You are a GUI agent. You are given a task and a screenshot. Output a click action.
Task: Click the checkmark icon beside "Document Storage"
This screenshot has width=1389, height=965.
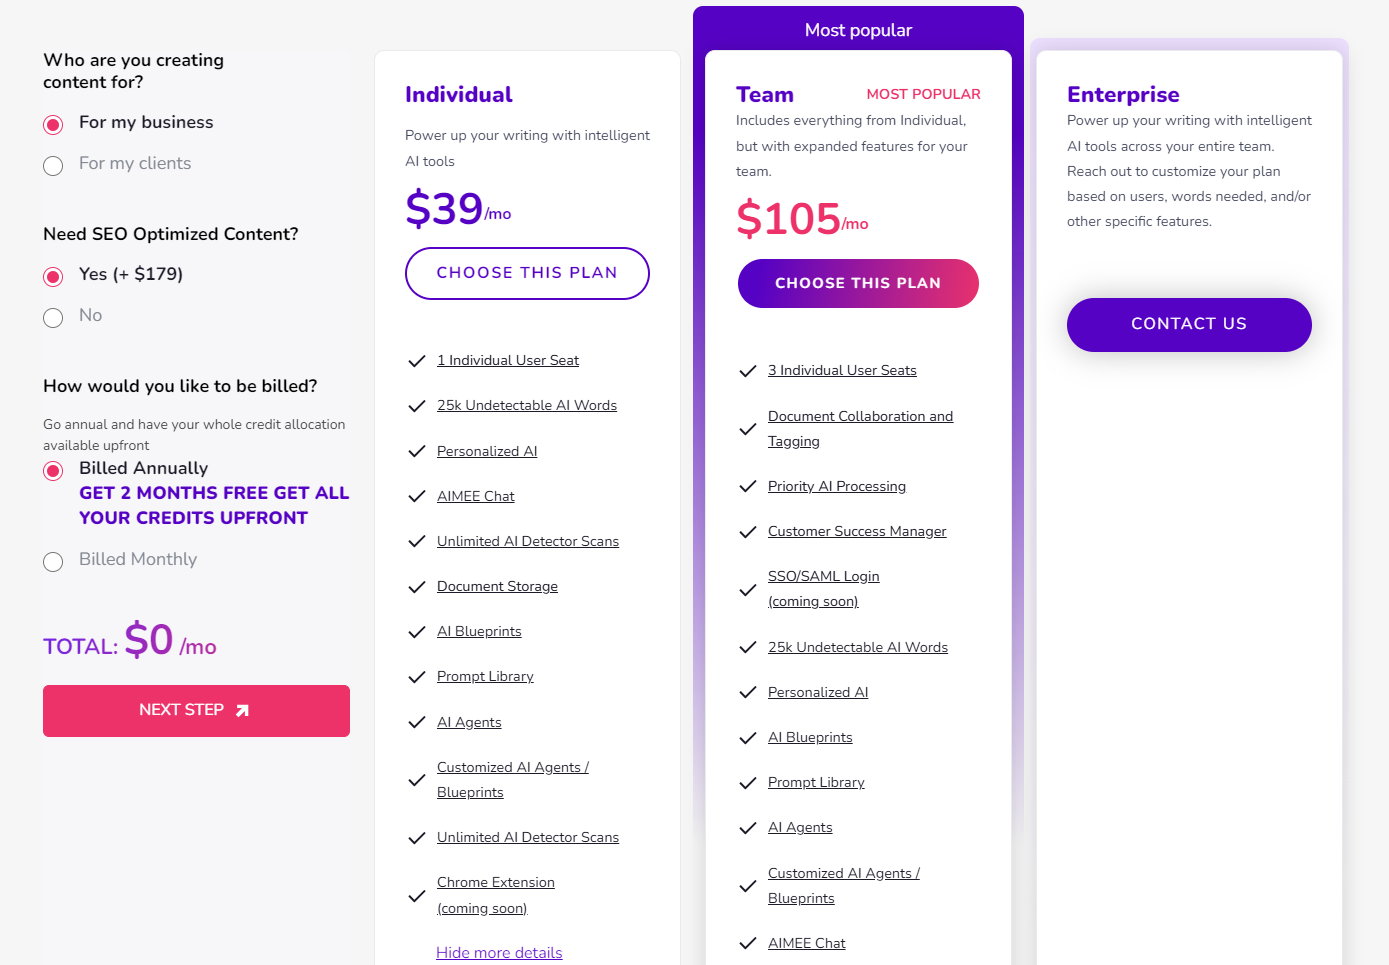click(417, 587)
